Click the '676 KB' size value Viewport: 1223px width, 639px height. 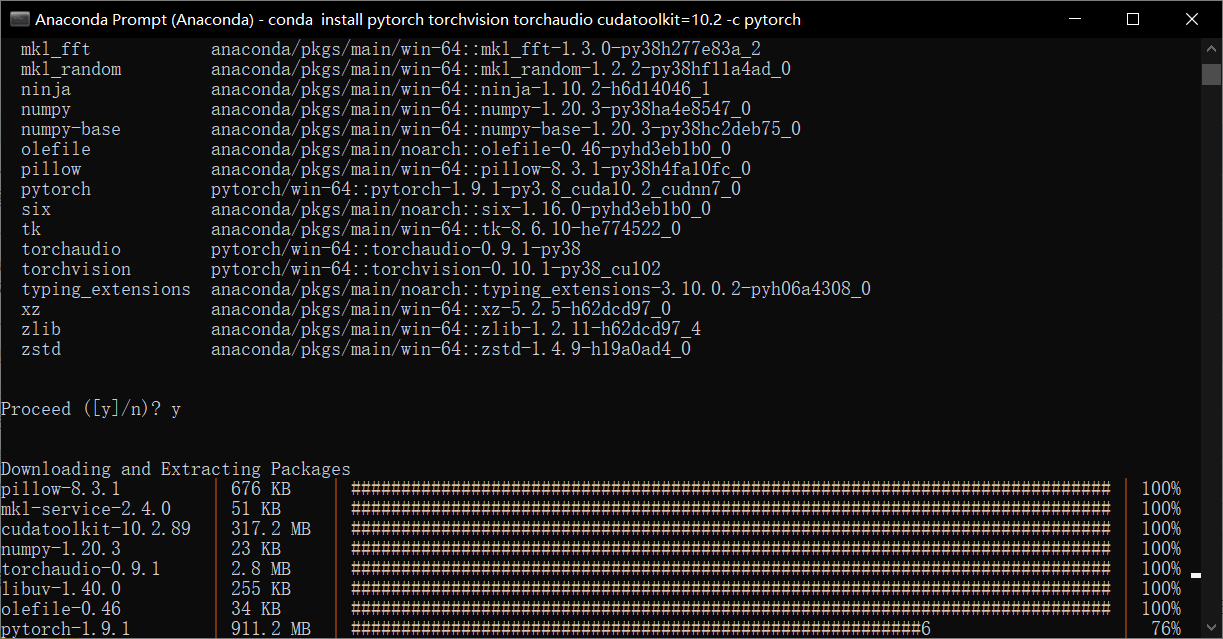[x=261, y=489]
